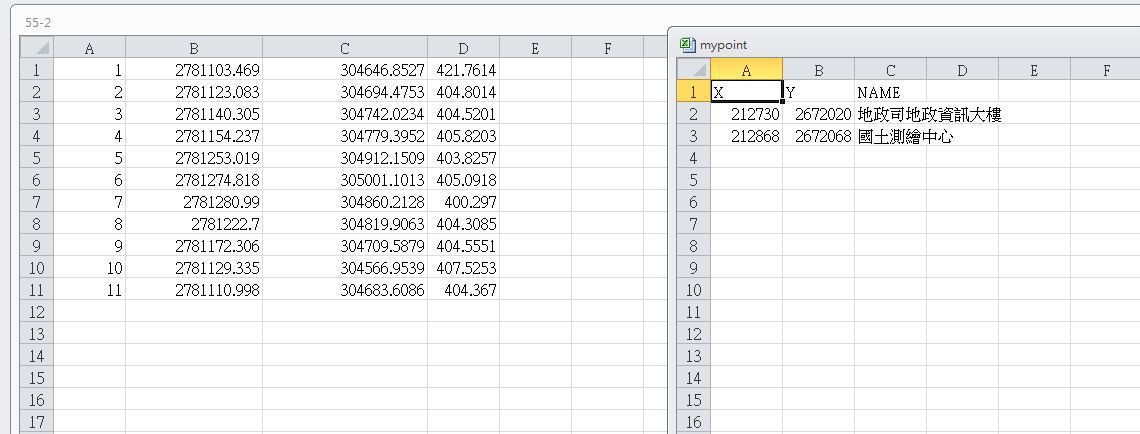Click the NAME header cell in mypoint
1140x434 pixels.
click(890, 92)
